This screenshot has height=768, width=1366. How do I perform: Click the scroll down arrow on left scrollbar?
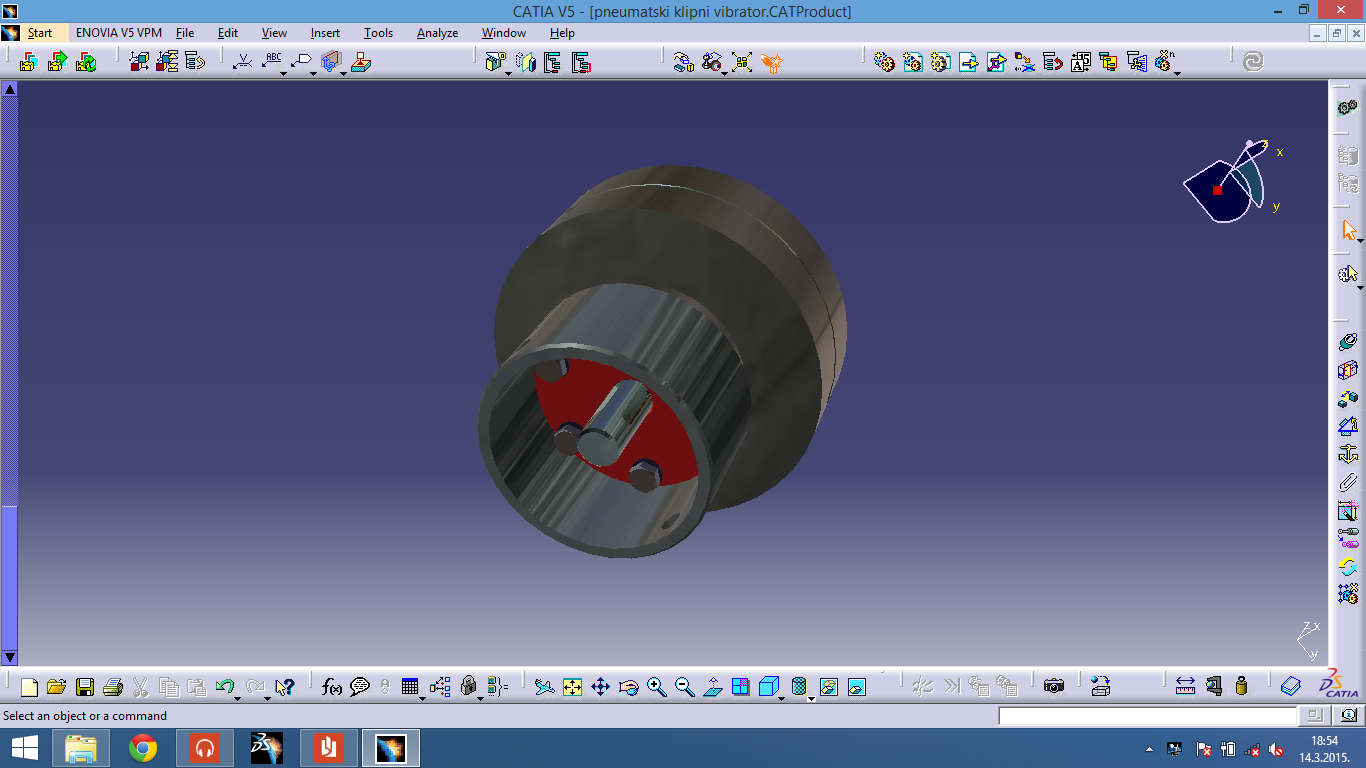pos(10,657)
